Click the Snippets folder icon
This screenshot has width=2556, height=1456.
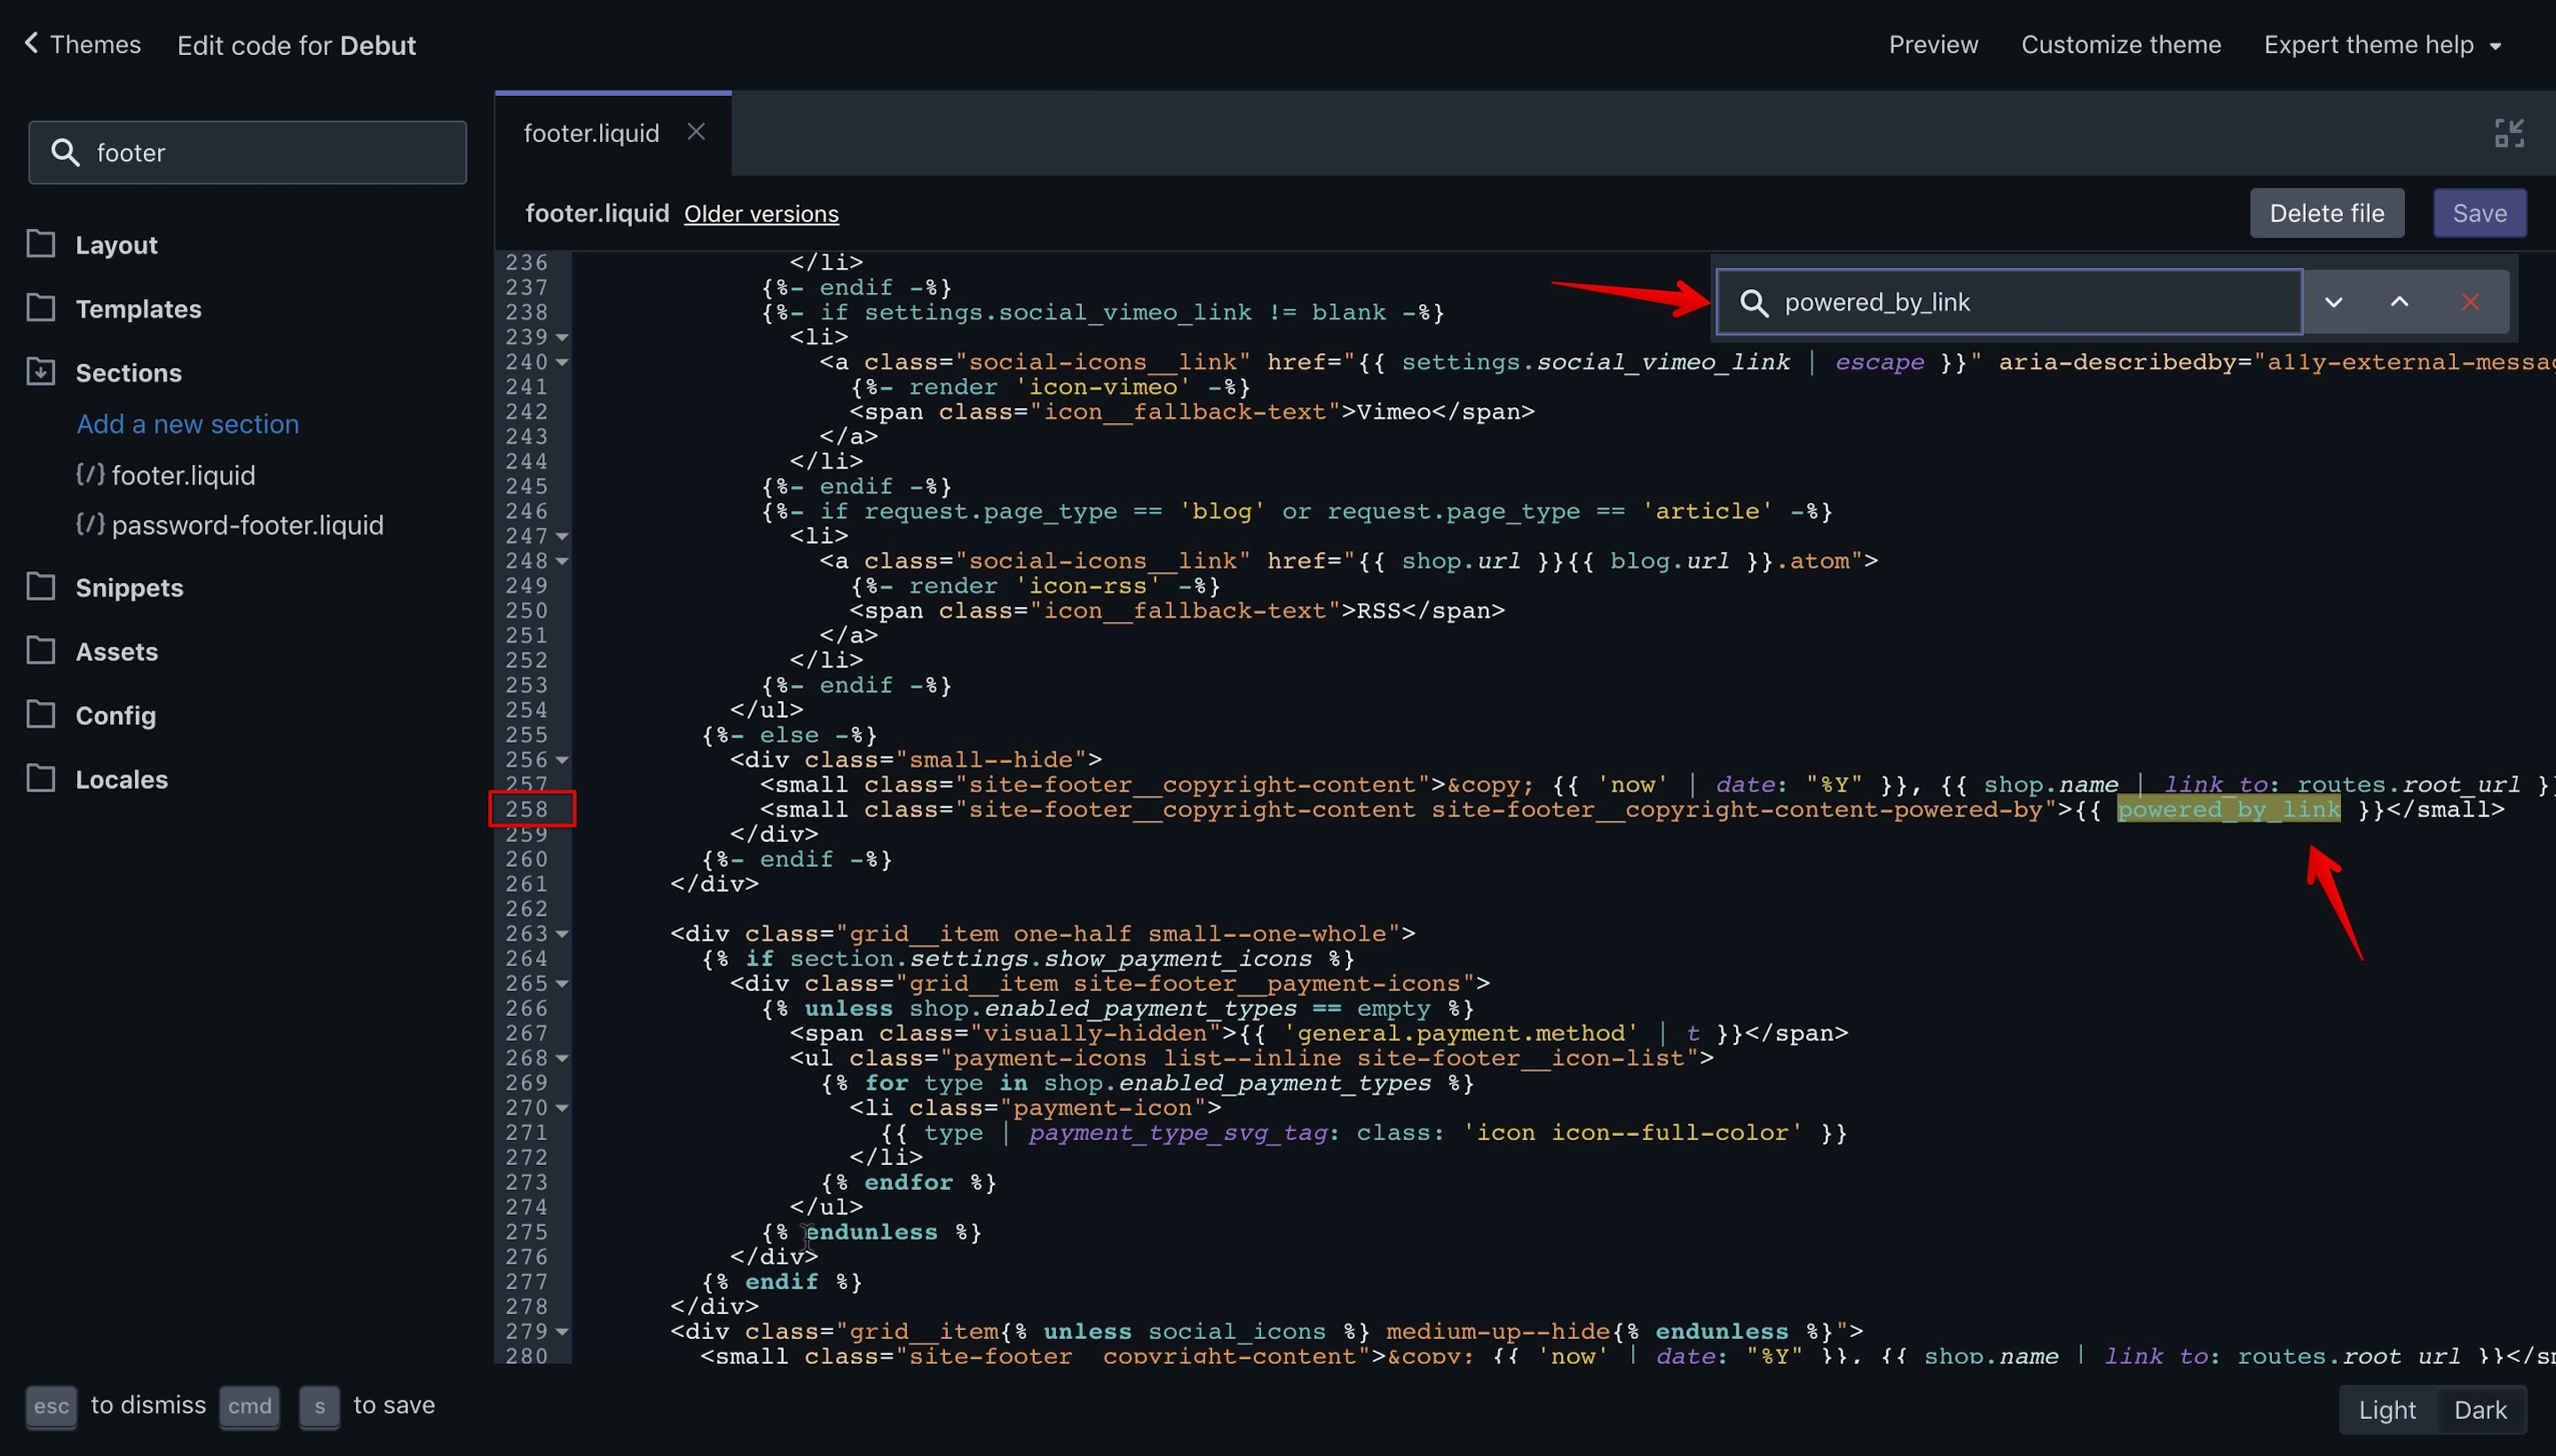(x=40, y=586)
